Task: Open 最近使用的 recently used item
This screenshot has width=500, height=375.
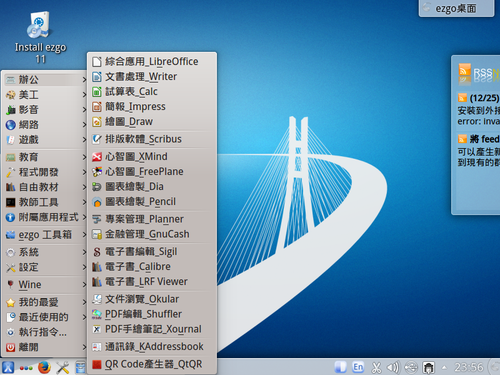Action: (x=45, y=317)
